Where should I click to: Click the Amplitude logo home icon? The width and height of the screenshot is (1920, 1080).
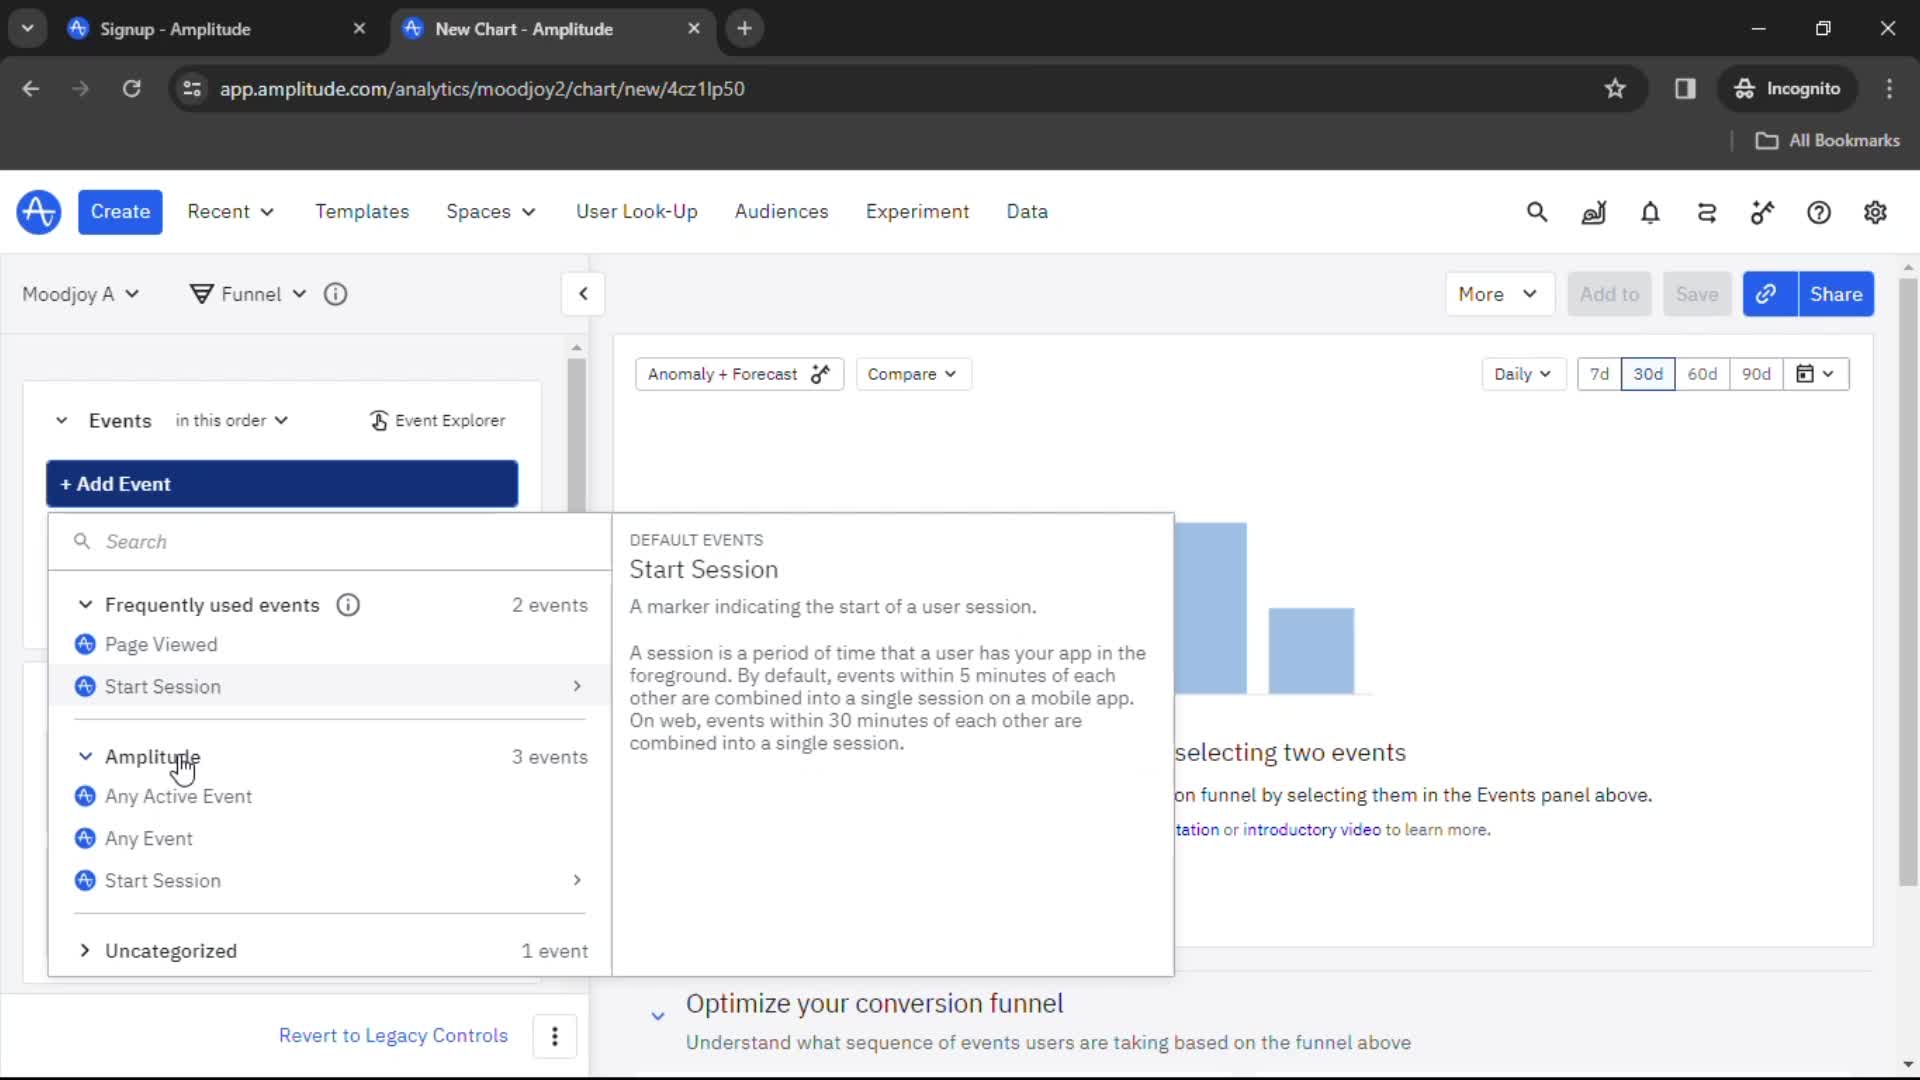pos(39,212)
